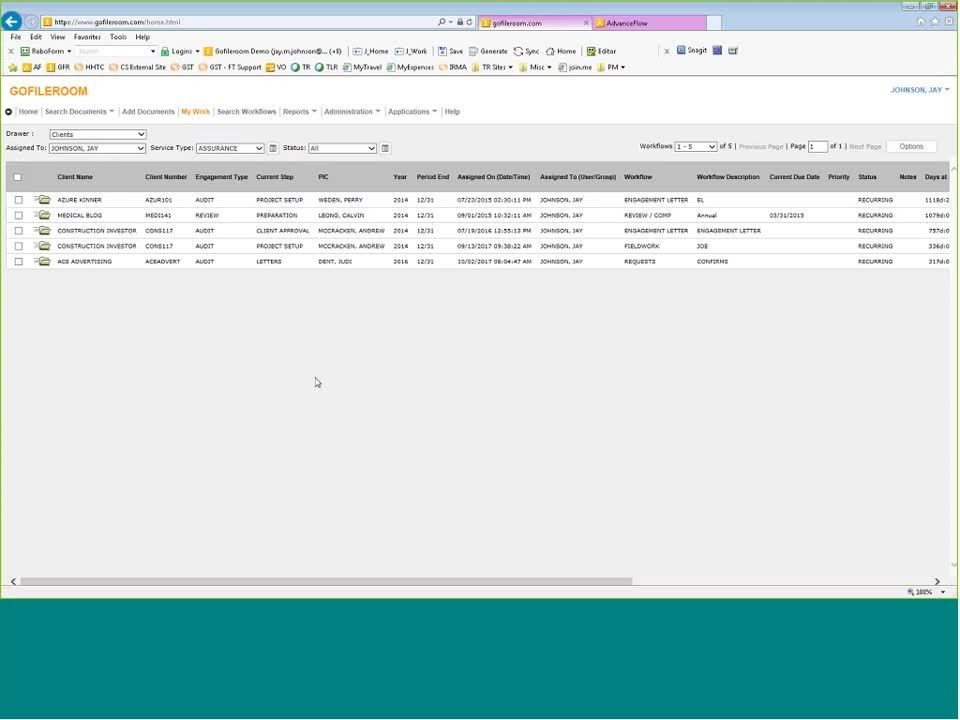Click the horizontal scrollbar below the table
960x720 pixels.
tap(325, 581)
